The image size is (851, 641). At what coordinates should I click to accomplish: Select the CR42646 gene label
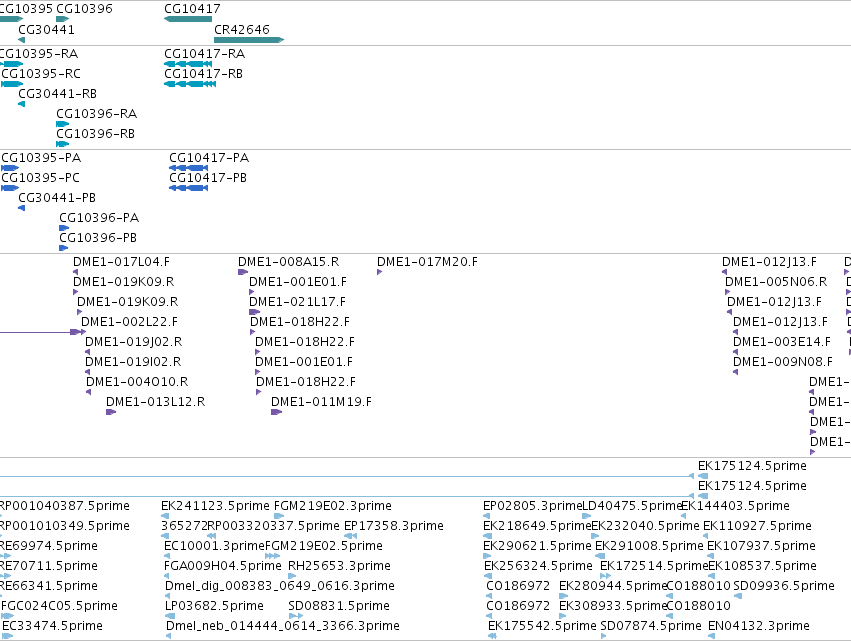click(242, 29)
